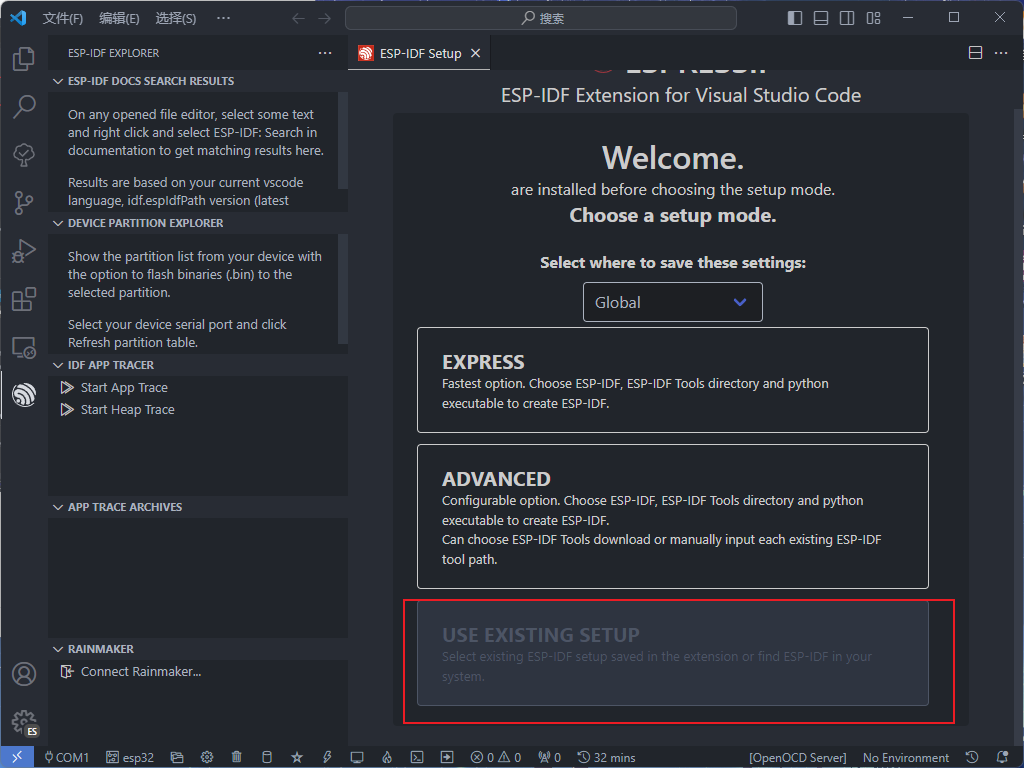Image resolution: width=1024 pixels, height=768 pixels.
Task: Click the flash device lightning icon
Action: pos(327,758)
